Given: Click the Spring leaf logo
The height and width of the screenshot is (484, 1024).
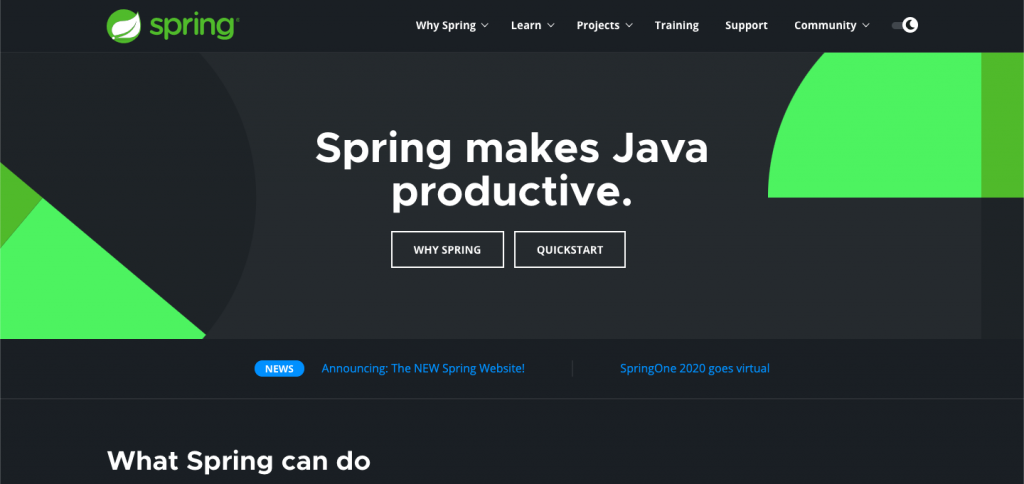Looking at the screenshot, I should click(x=123, y=26).
